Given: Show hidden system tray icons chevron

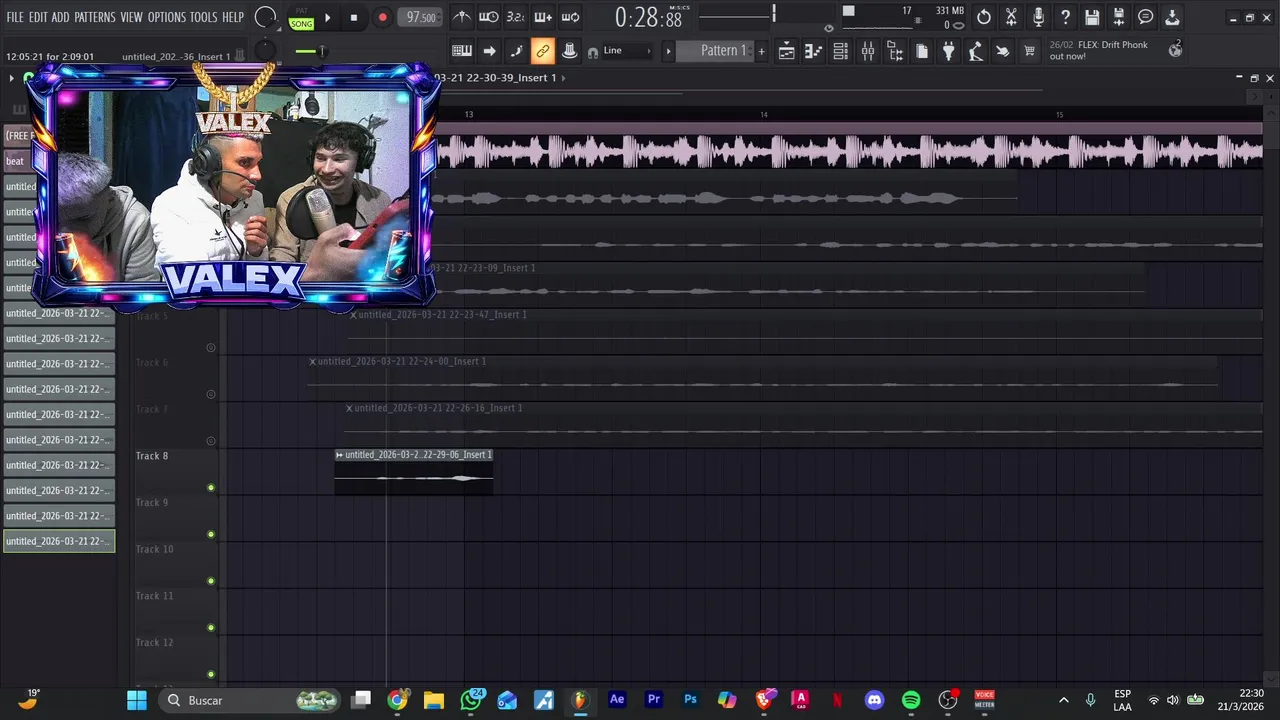Looking at the screenshot, I should click(1063, 700).
